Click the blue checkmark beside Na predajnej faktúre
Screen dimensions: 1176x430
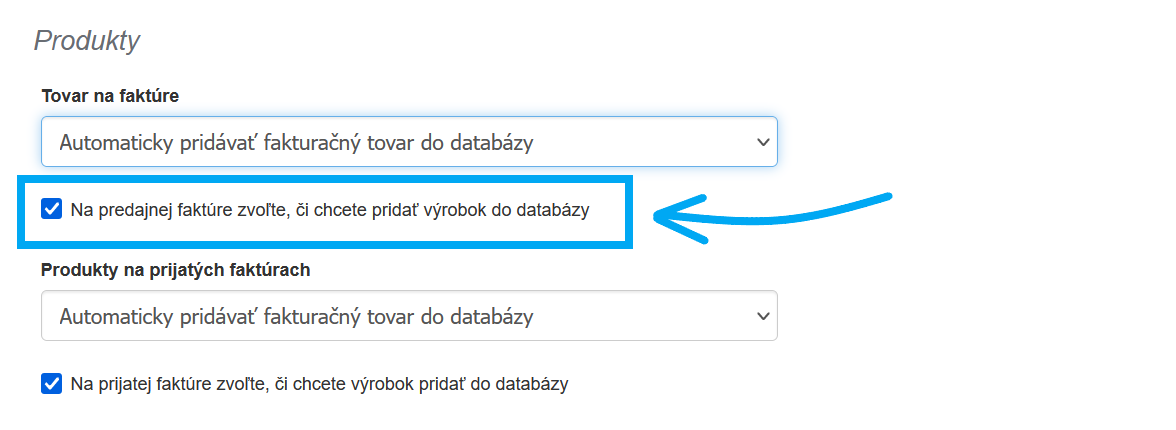[x=51, y=209]
